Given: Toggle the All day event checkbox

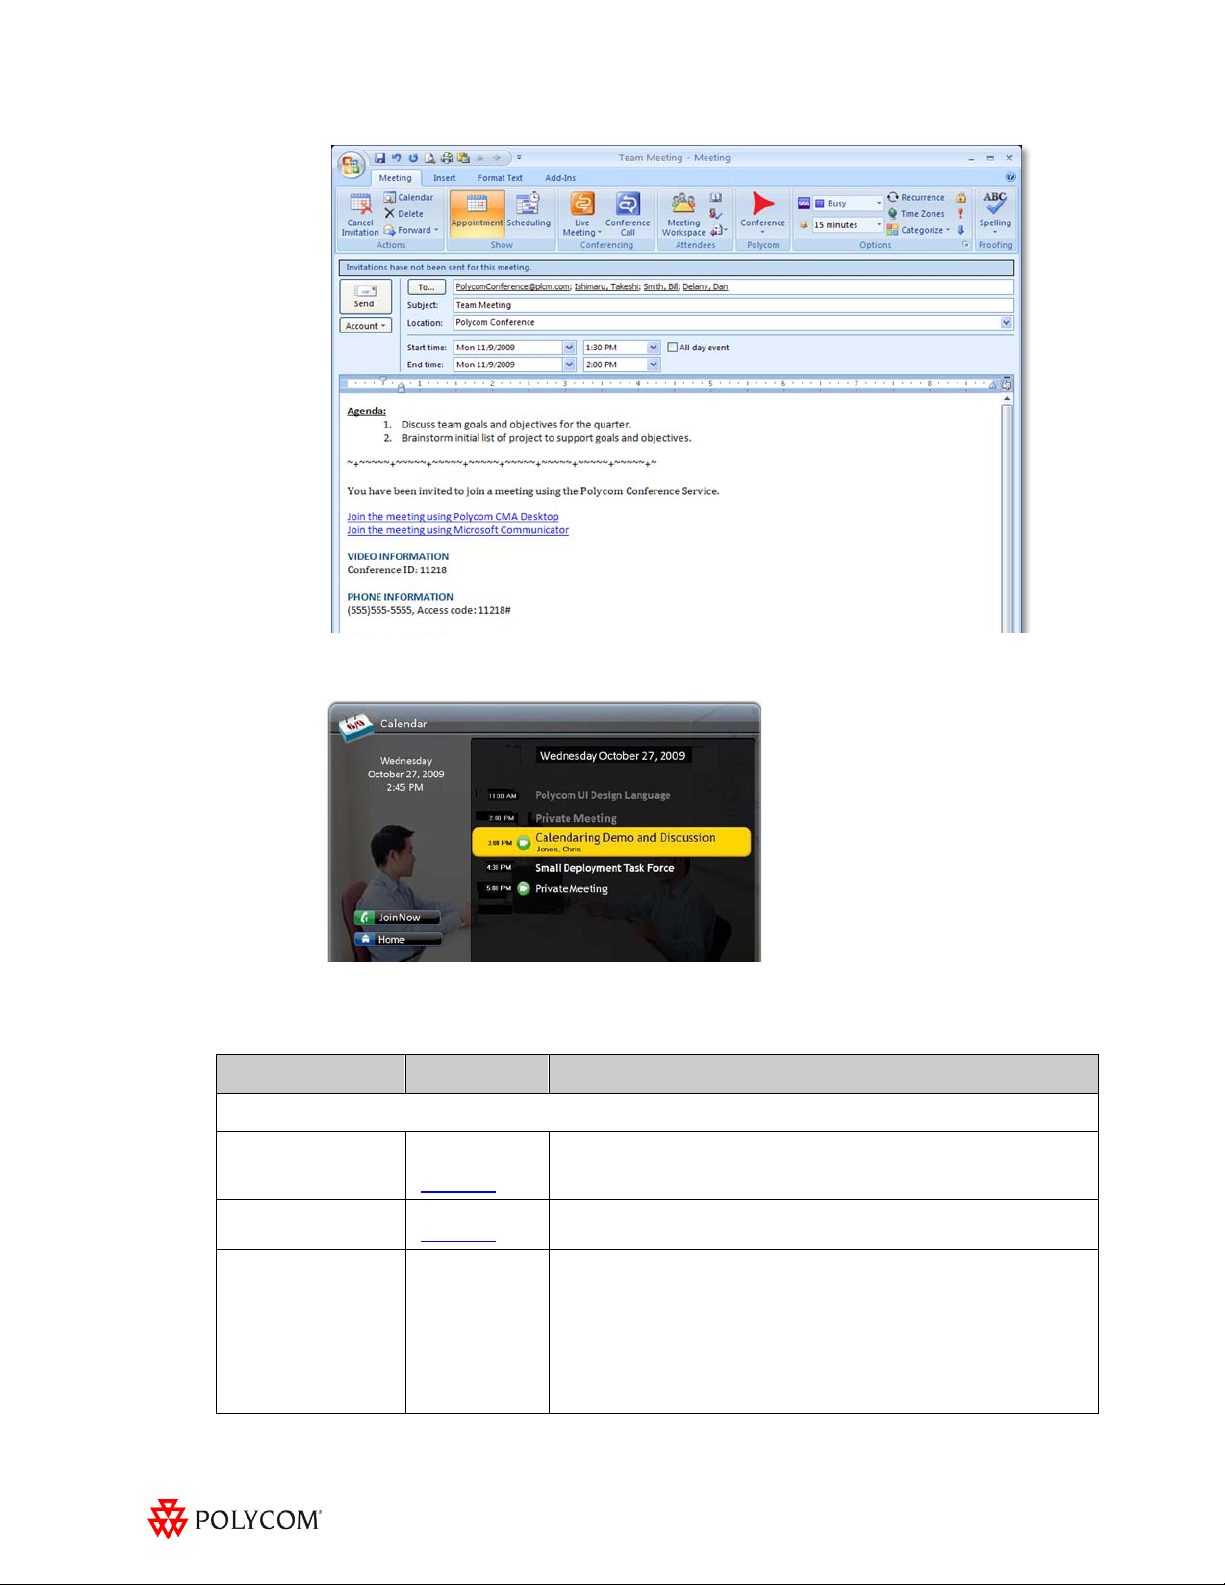Looking at the screenshot, I should tap(673, 347).
